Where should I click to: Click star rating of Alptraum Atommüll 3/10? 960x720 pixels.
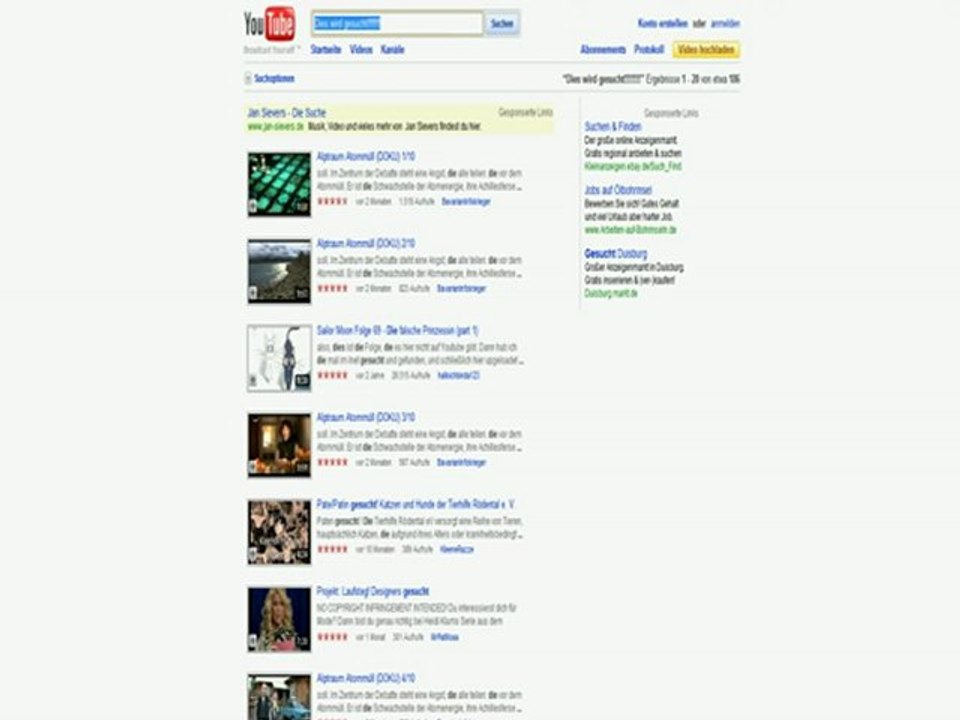pos(332,462)
